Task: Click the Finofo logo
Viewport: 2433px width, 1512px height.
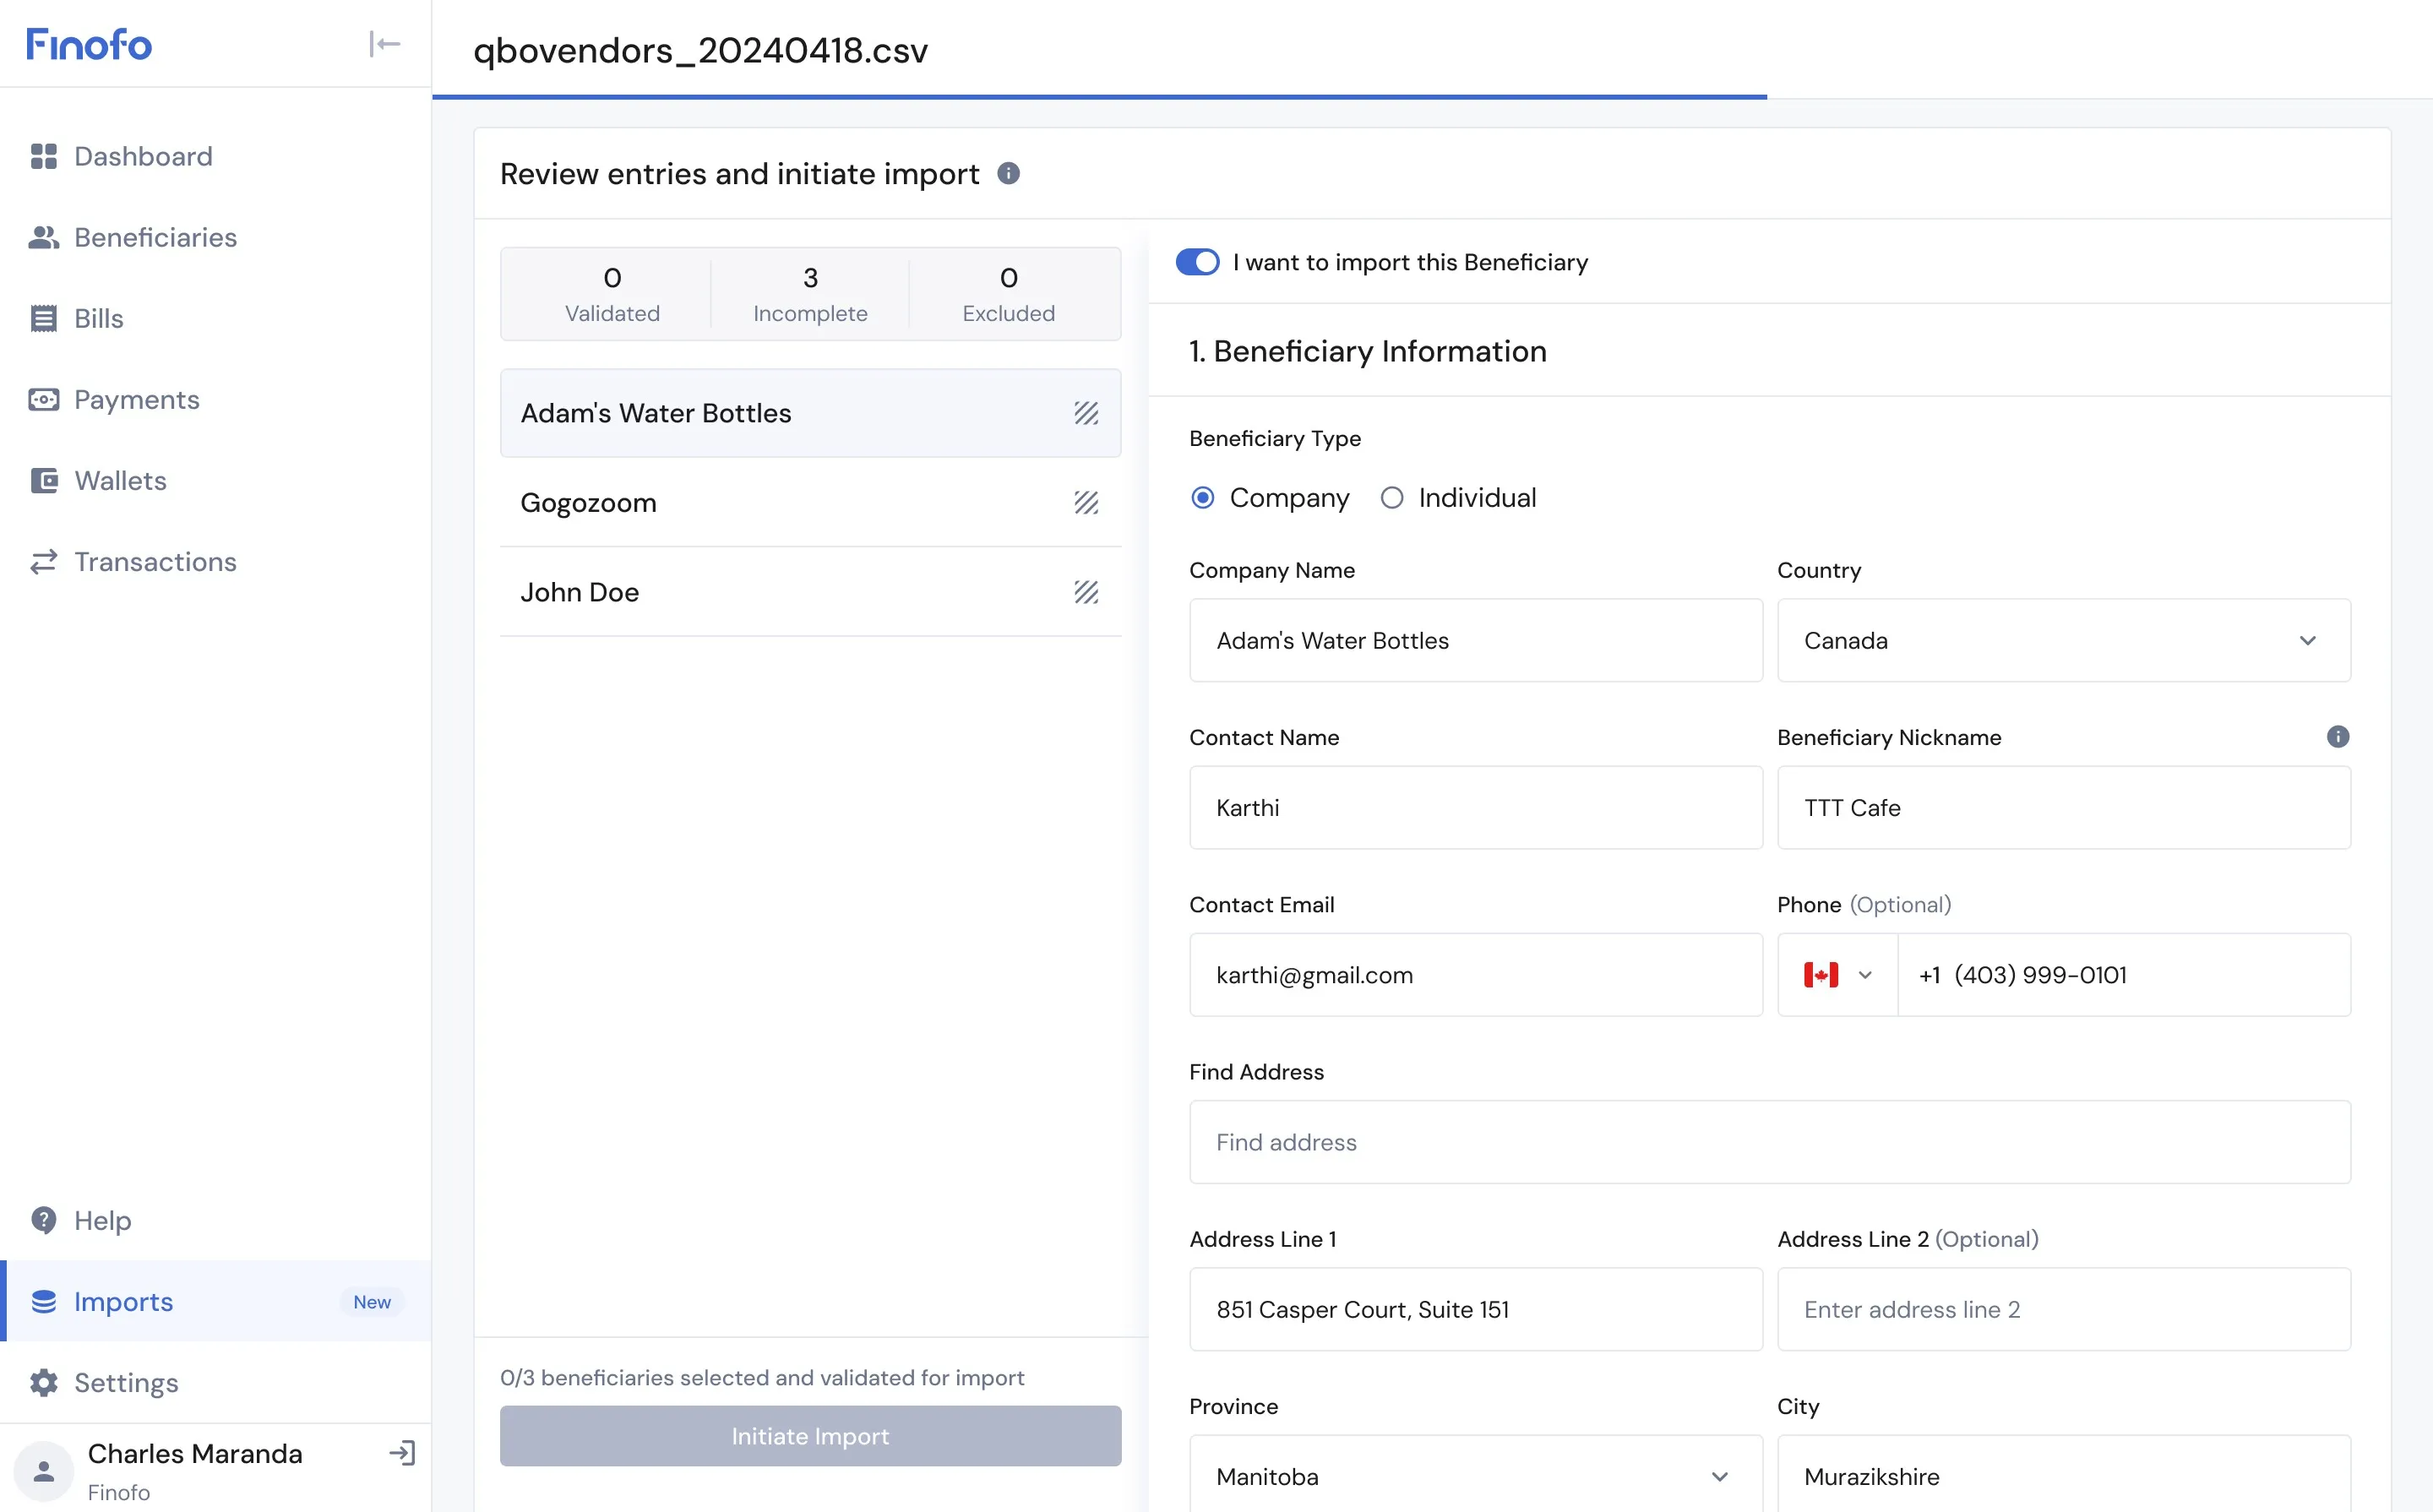Action: [x=89, y=44]
